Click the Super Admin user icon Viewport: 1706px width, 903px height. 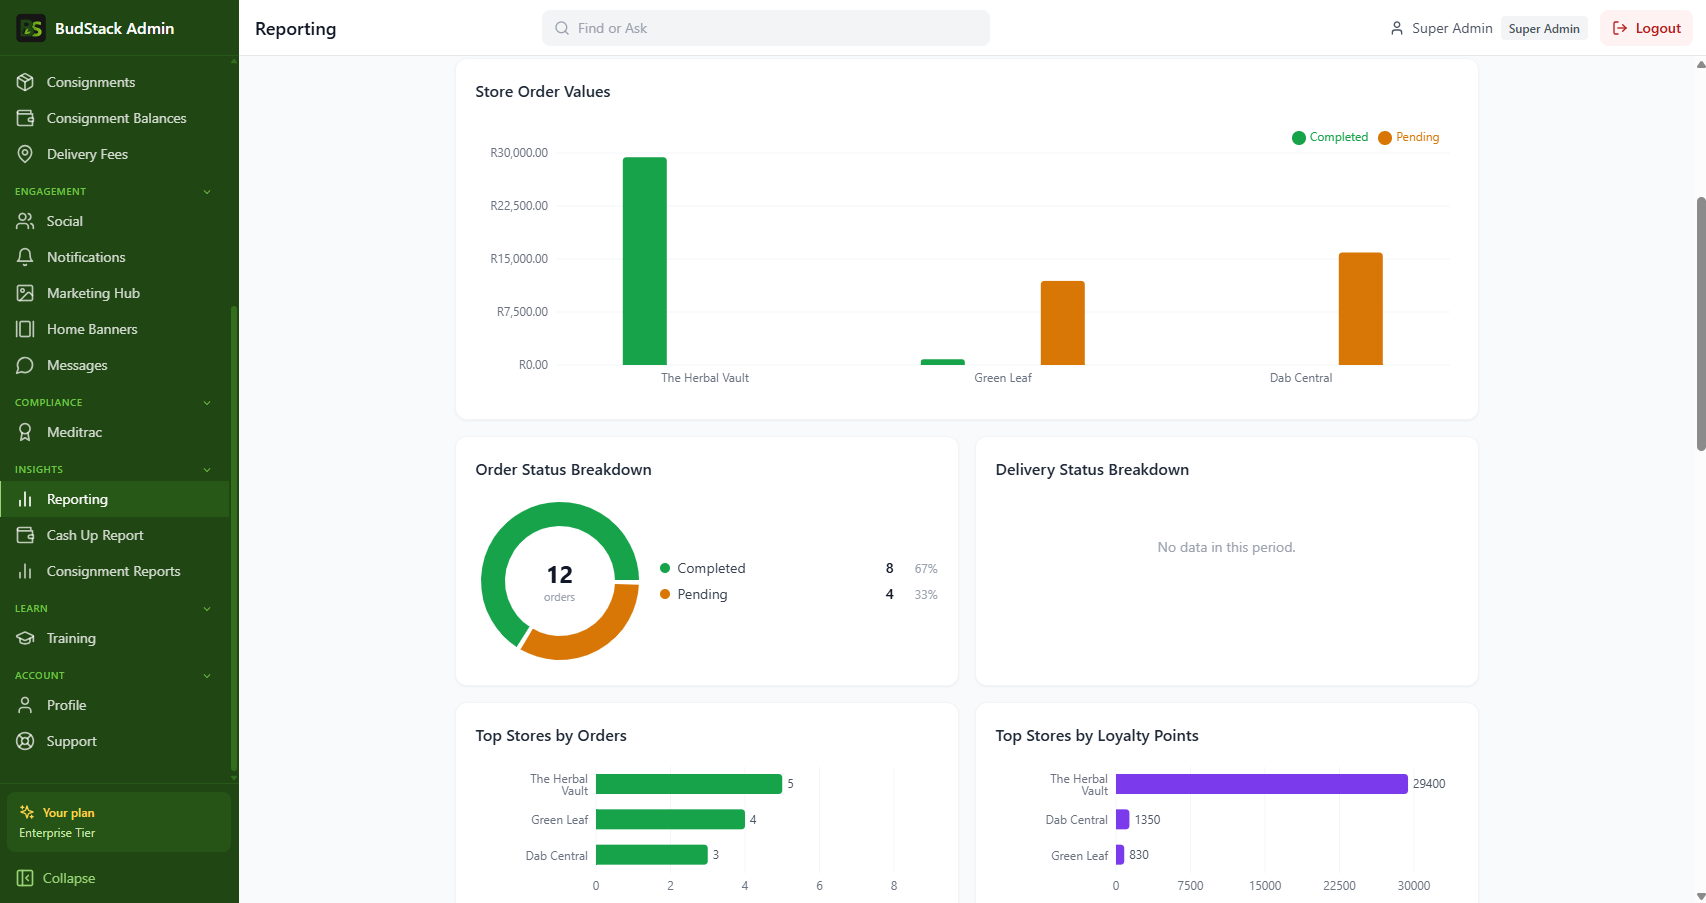tap(1397, 28)
